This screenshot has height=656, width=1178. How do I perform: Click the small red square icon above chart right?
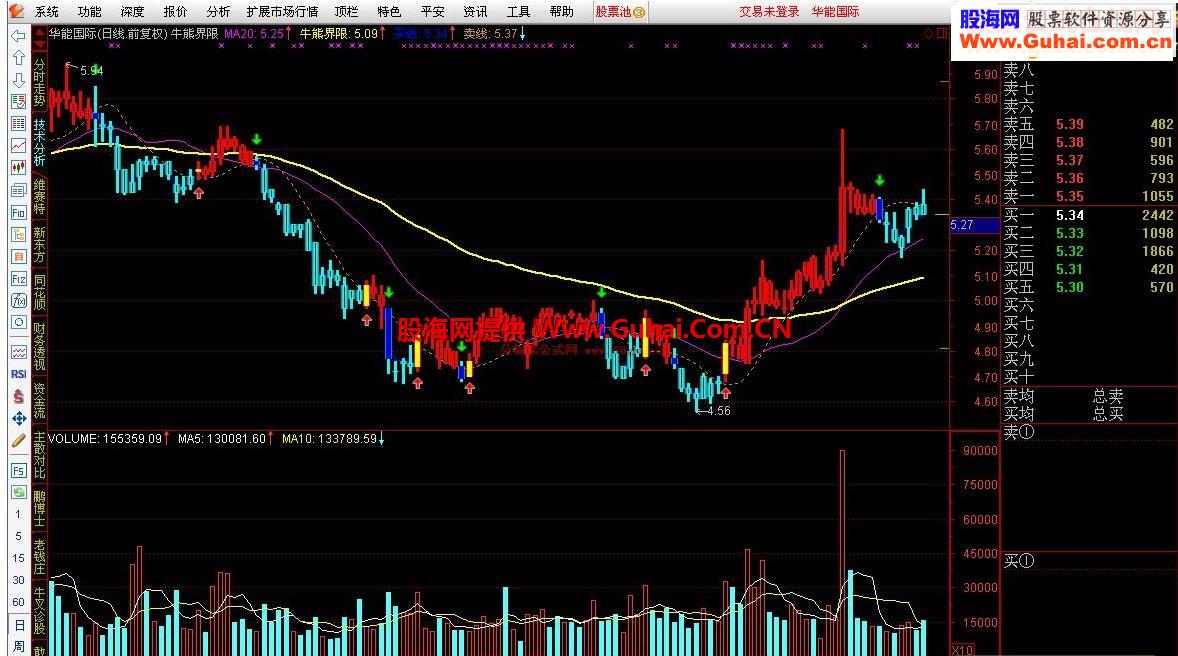[941, 33]
